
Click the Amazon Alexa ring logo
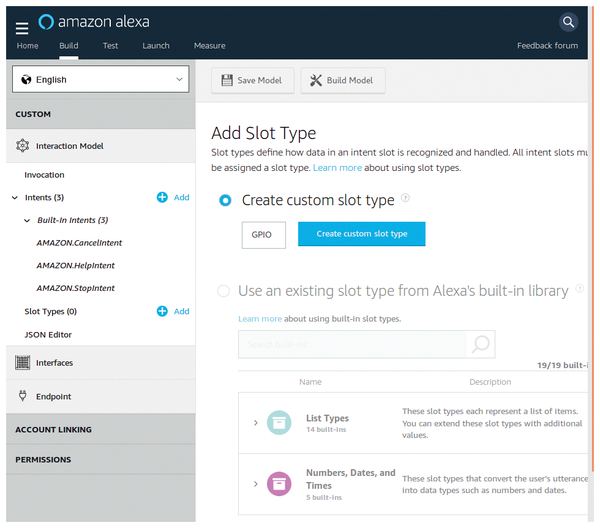coord(46,22)
